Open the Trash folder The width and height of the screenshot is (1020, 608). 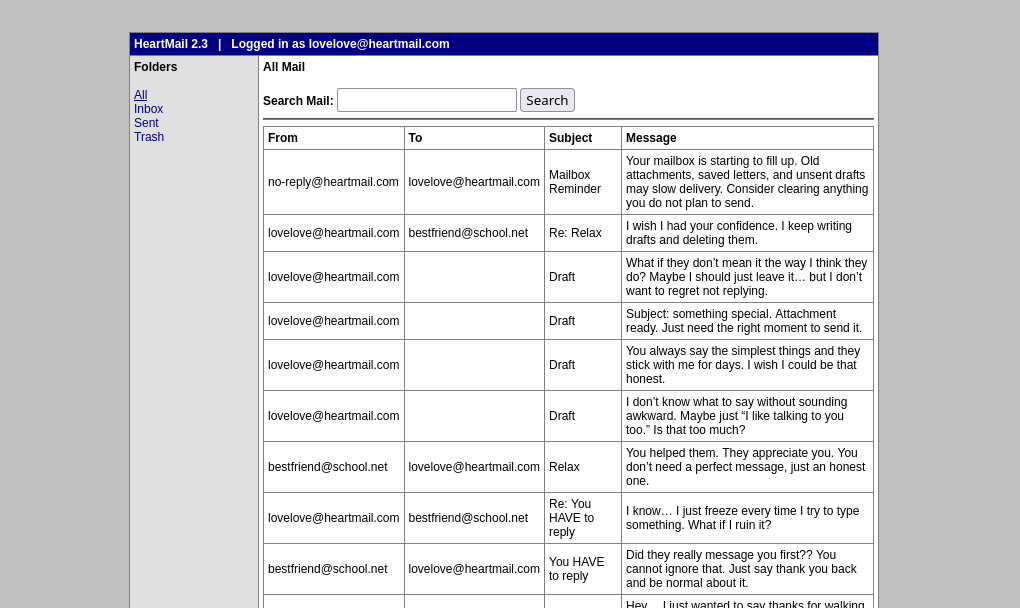[148, 137]
